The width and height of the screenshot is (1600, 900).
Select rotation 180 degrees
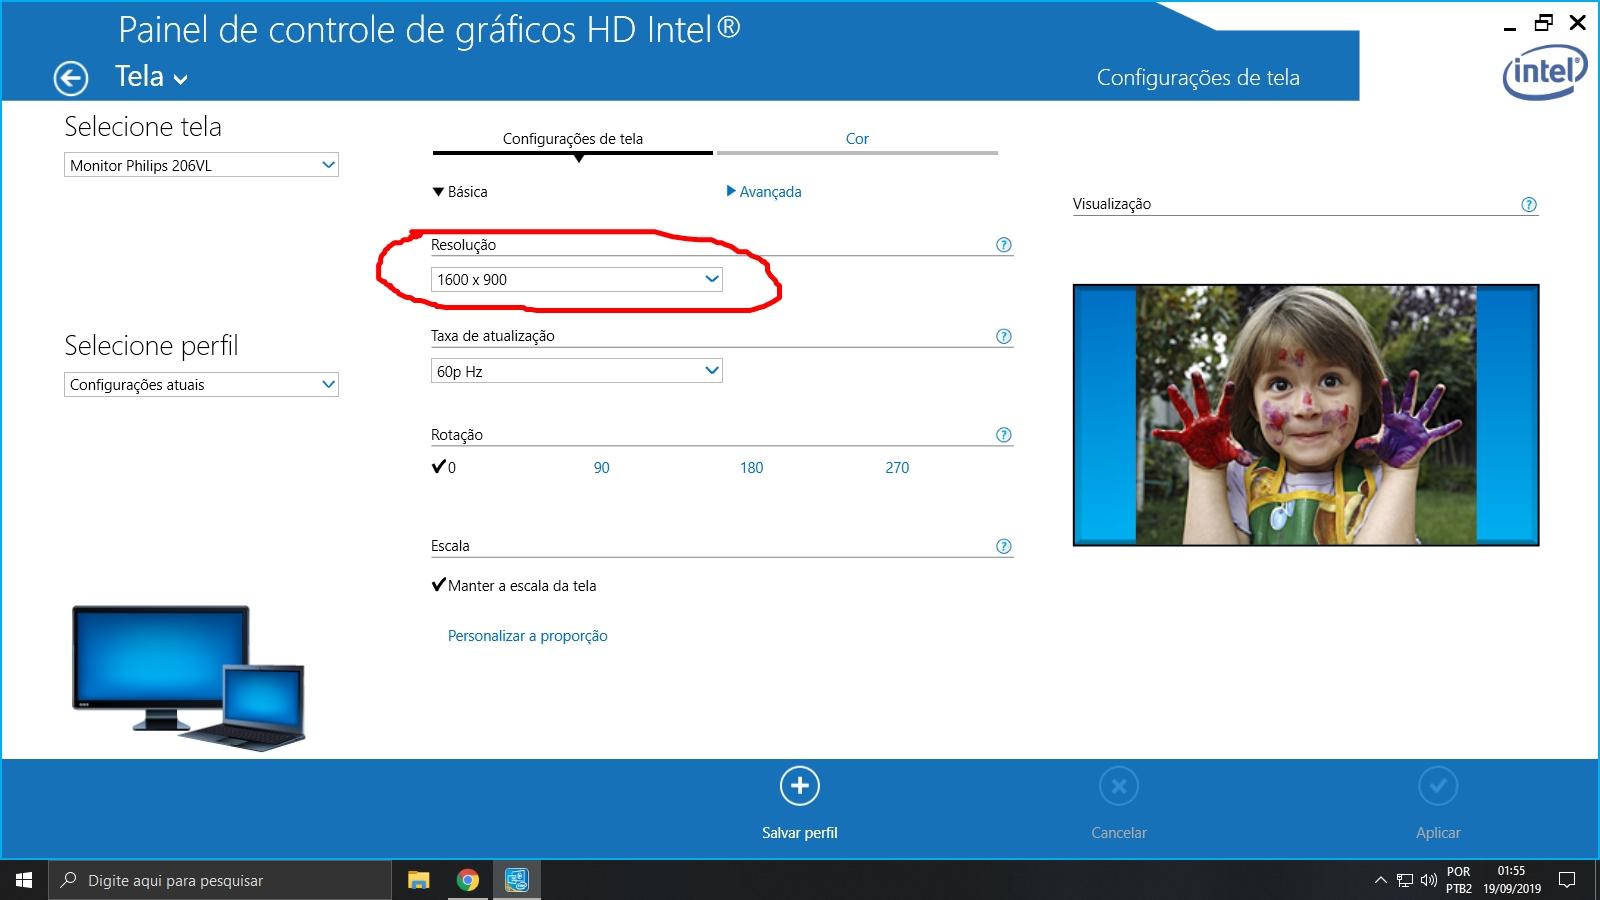tap(751, 467)
